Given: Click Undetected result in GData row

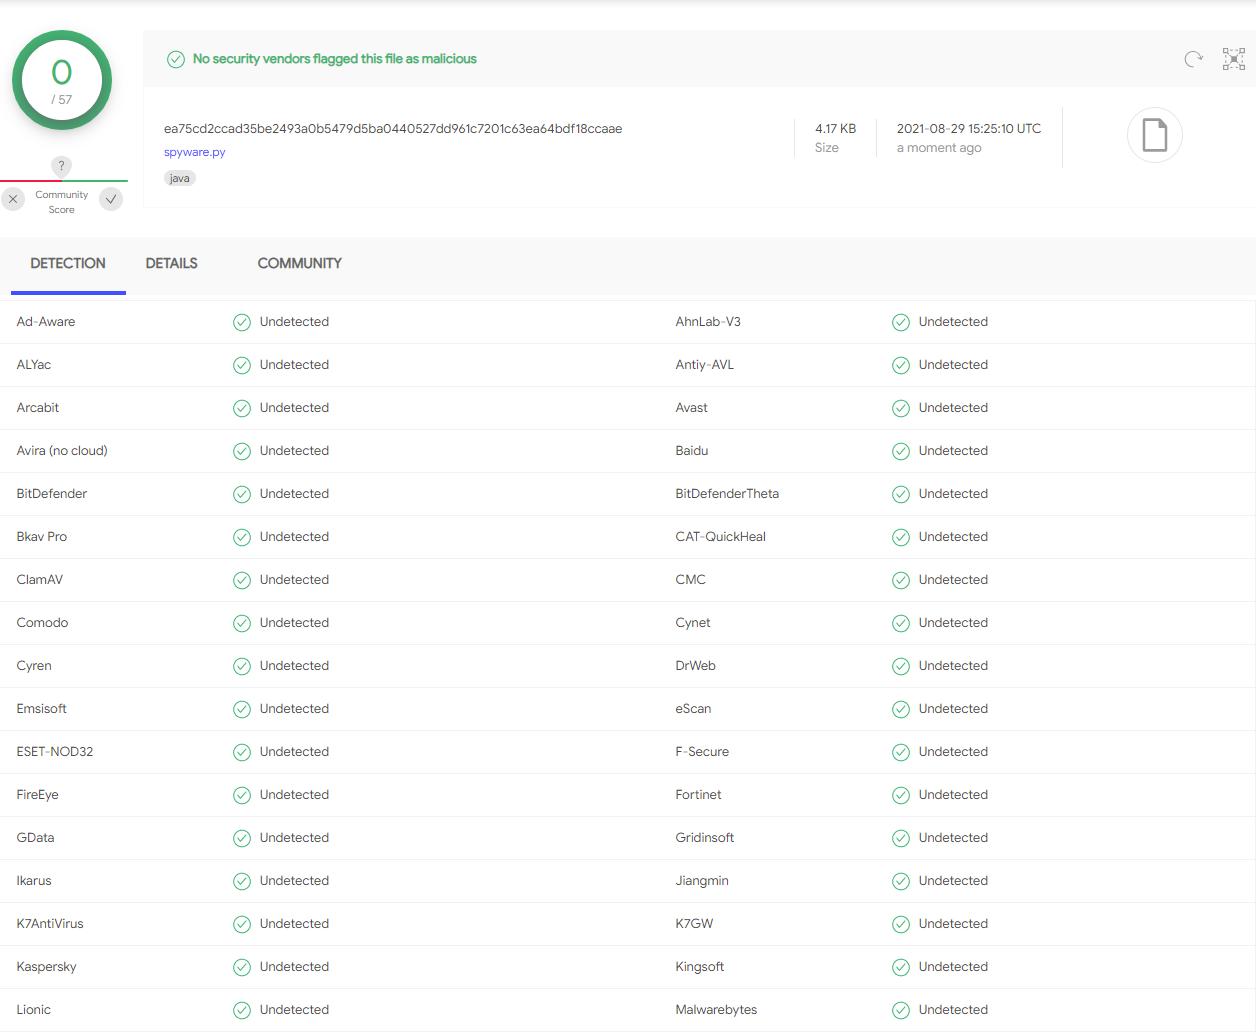Looking at the screenshot, I should [x=294, y=838].
